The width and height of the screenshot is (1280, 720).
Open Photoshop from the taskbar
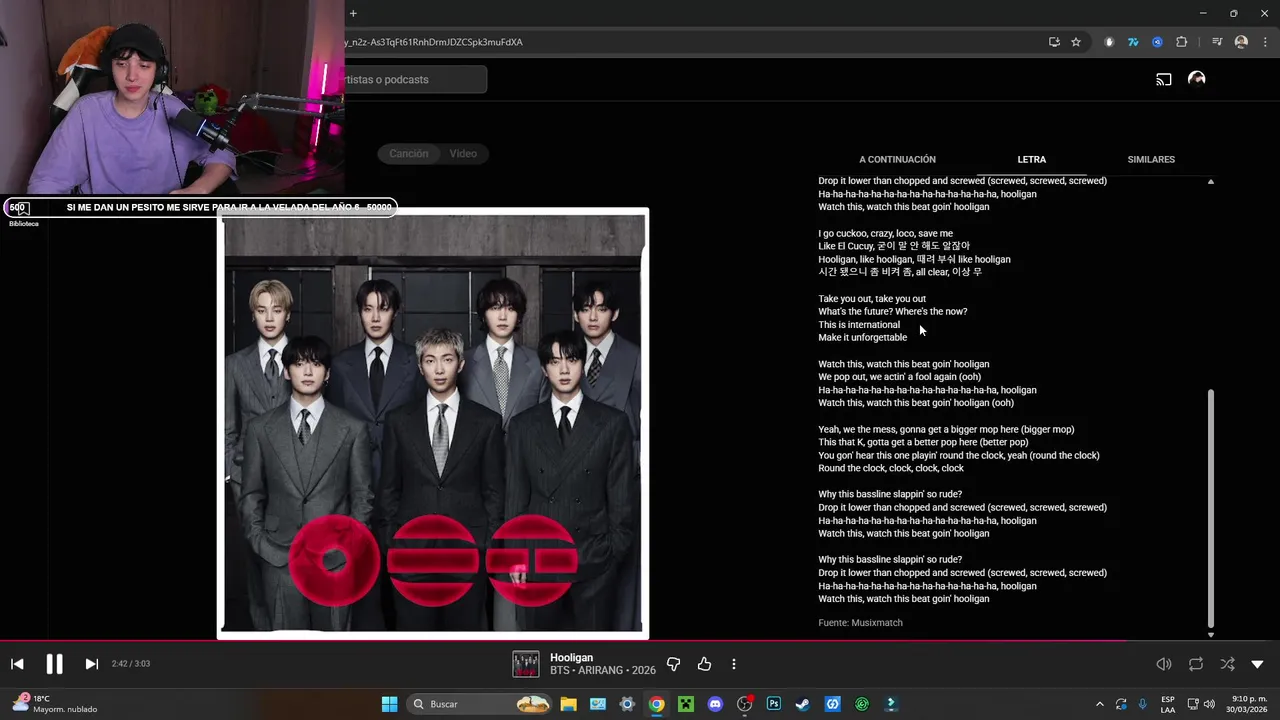[x=773, y=704]
